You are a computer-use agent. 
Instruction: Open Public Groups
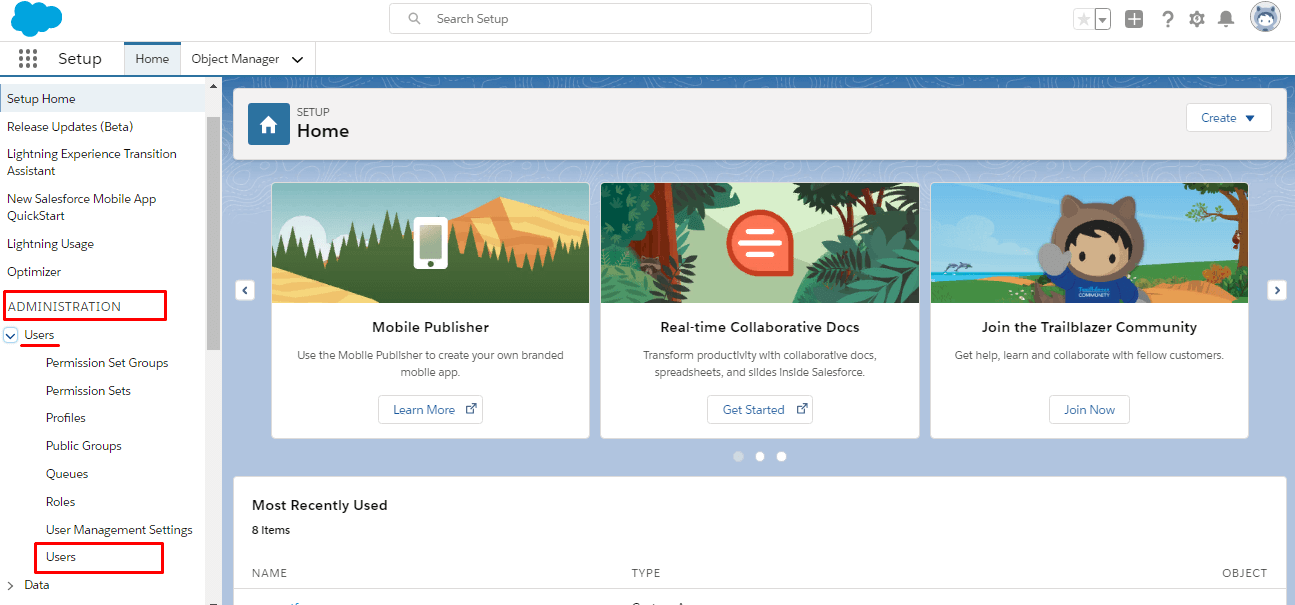pyautogui.click(x=84, y=446)
